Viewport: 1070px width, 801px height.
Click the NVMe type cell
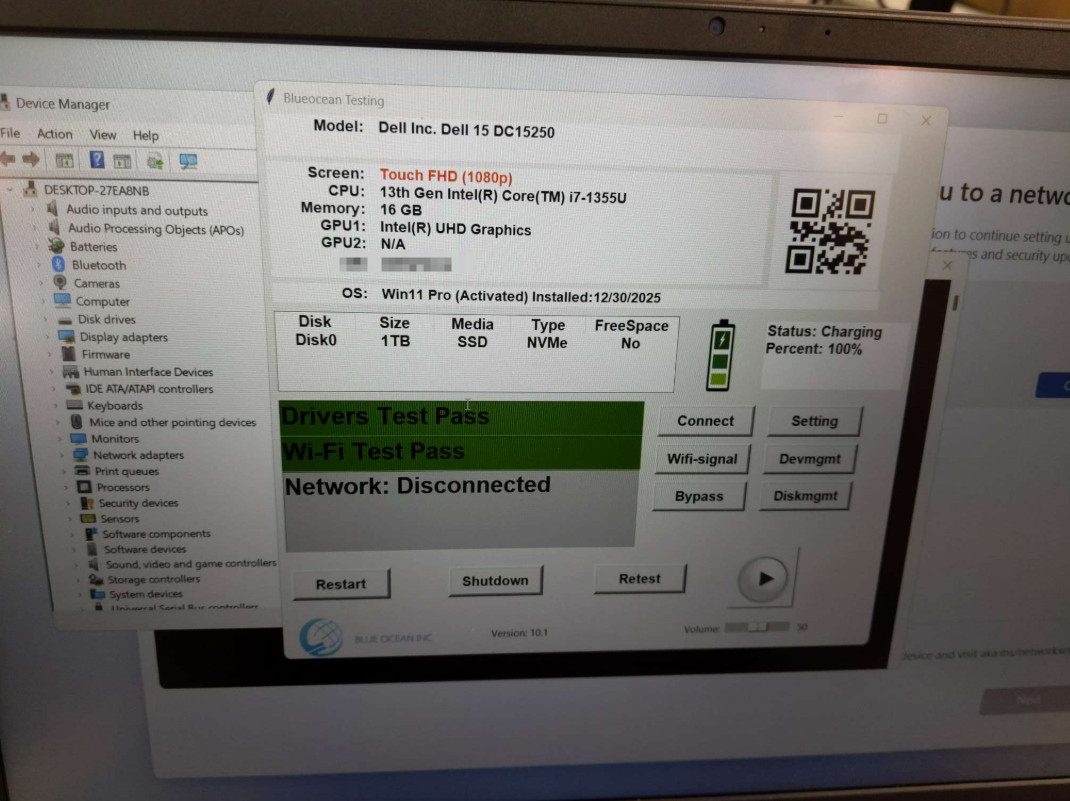547,343
